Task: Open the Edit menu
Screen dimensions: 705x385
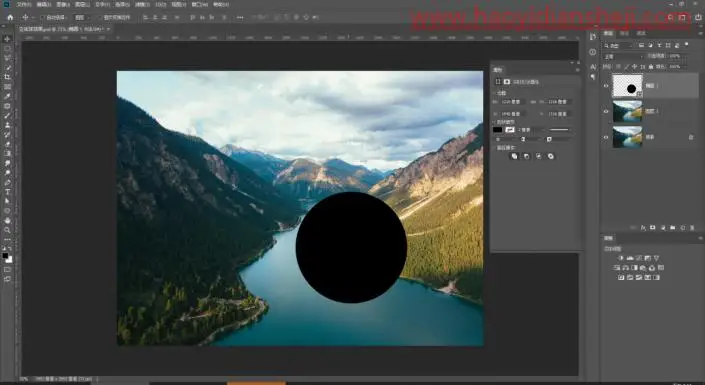Action: (x=44, y=4)
